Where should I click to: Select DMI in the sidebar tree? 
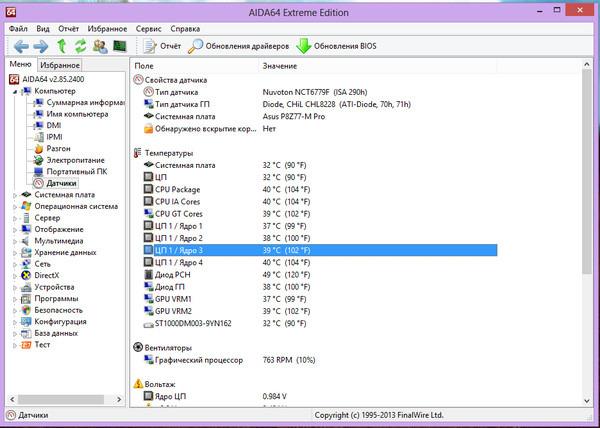[x=54, y=125]
